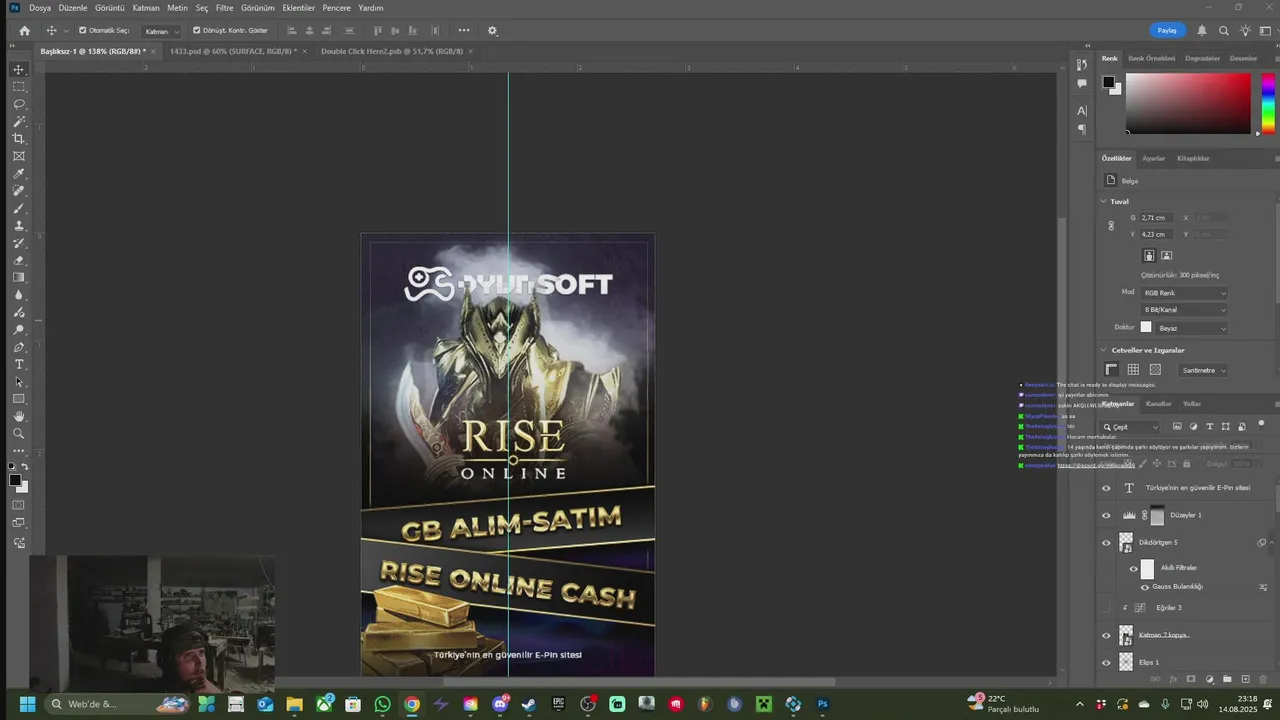1280x720 pixels.
Task: Select the History Brush tool
Action: click(19, 243)
